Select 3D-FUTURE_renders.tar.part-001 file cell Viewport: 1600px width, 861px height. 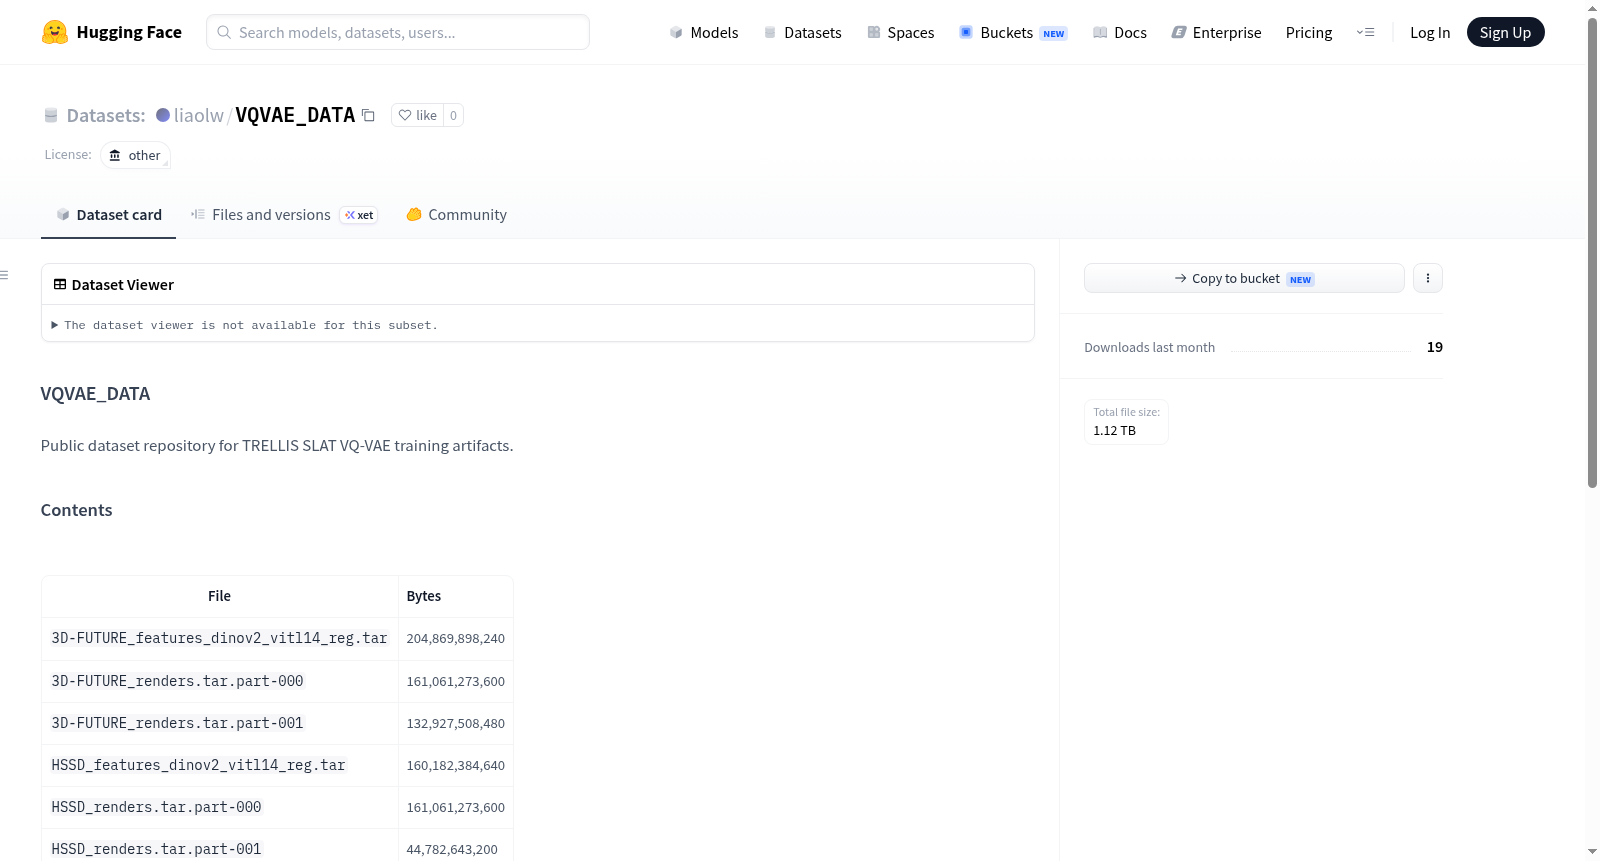(x=219, y=723)
